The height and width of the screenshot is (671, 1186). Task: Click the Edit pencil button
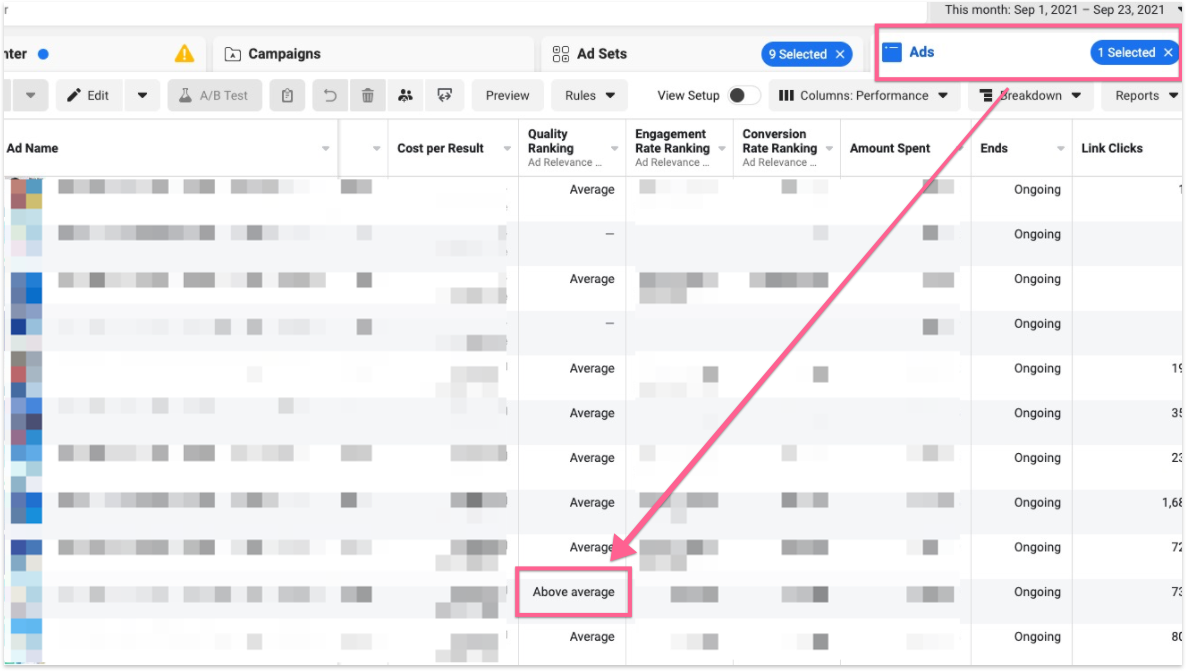[88, 96]
